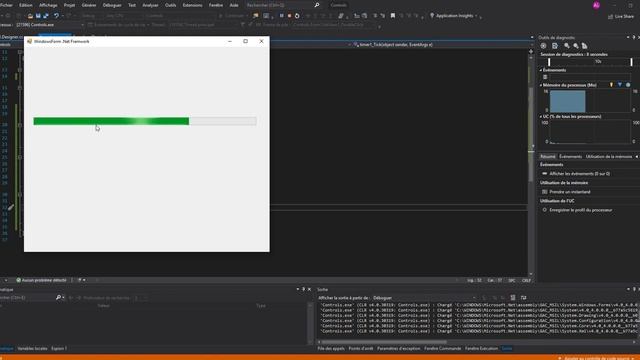Image resolution: width=640 pixels, height=360 pixels.
Task: Click the diagnostic session timeline ruler
Action: [x=590, y=62]
